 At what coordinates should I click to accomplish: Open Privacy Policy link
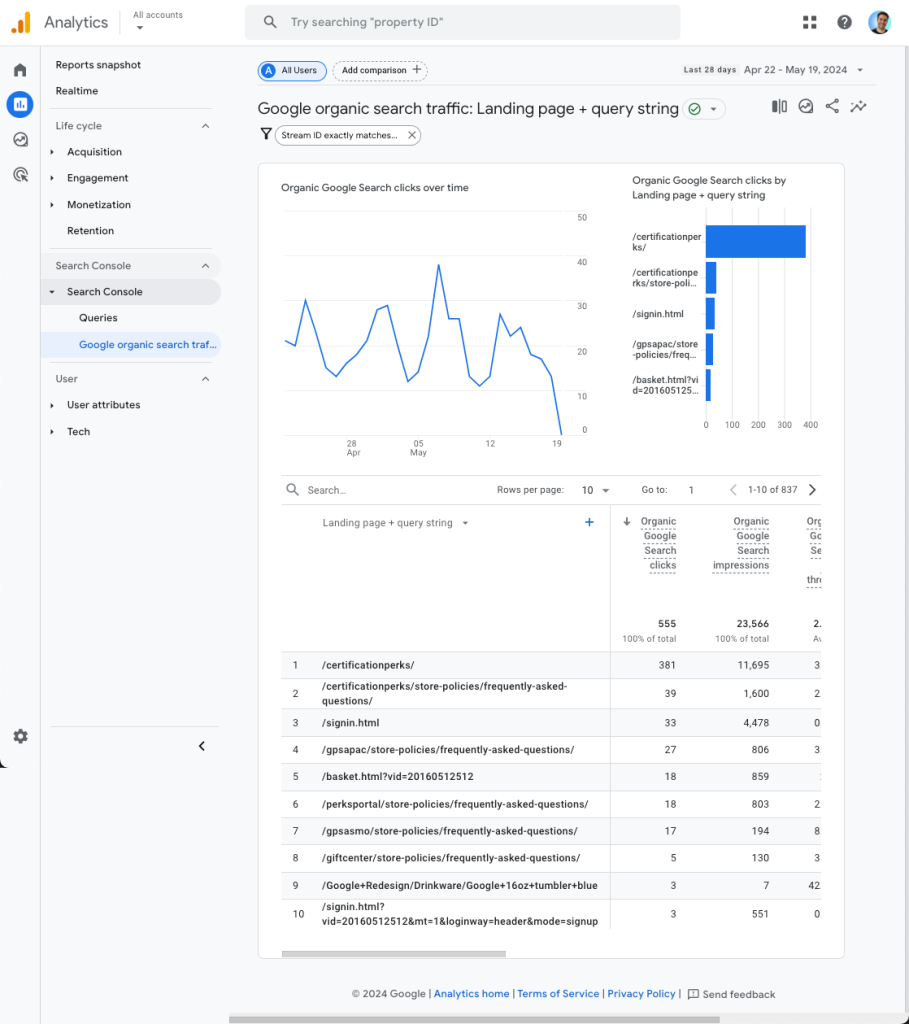point(641,993)
